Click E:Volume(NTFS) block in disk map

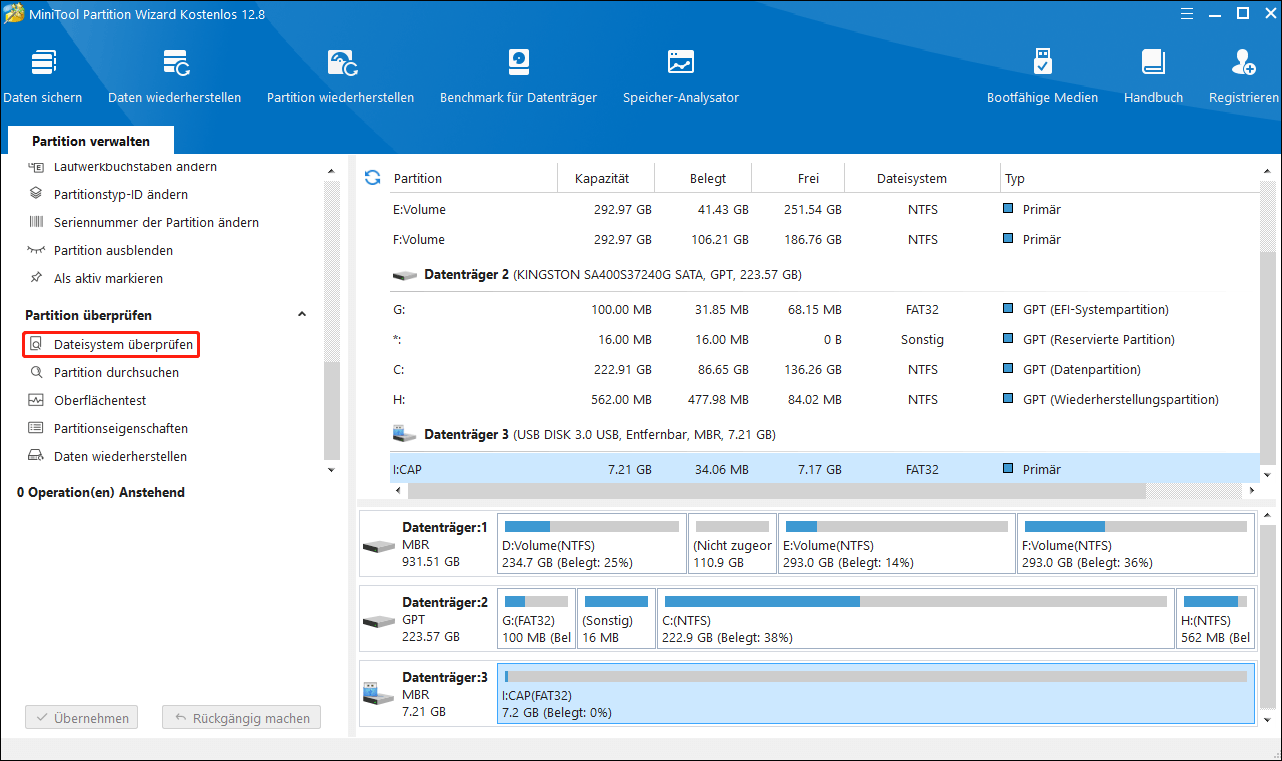(x=896, y=544)
